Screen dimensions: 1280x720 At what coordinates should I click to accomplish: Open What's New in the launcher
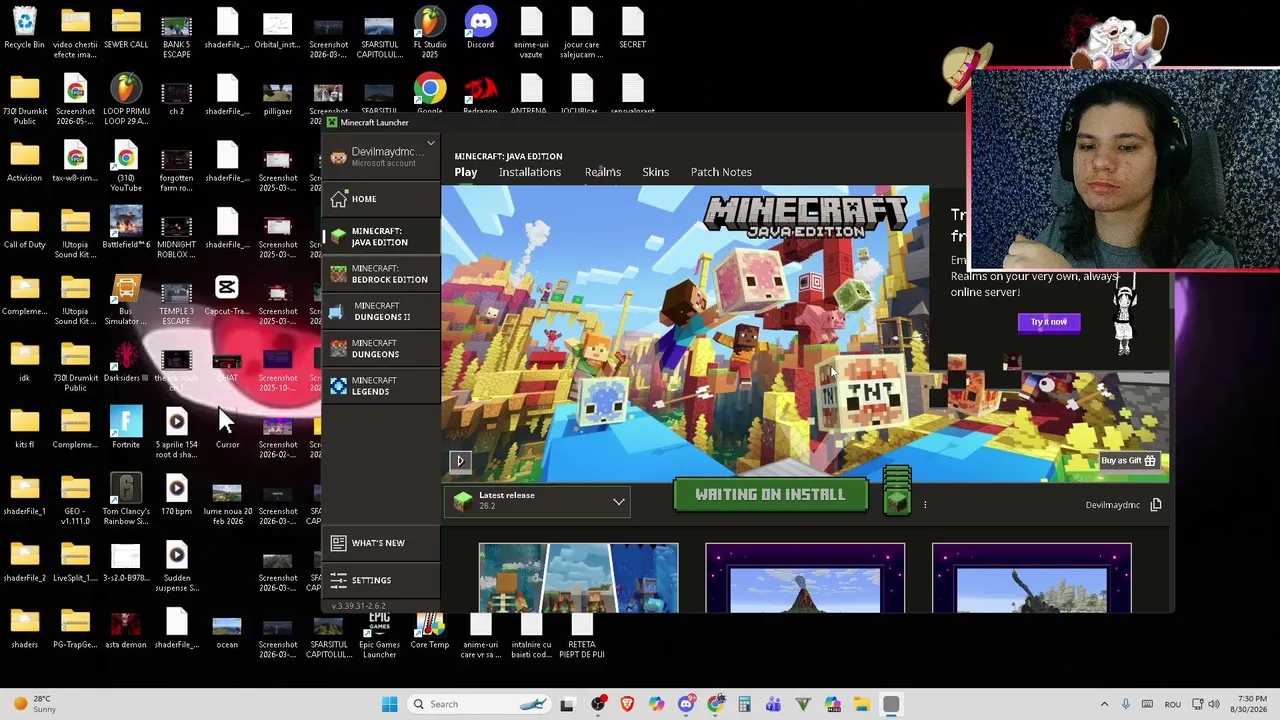tap(381, 543)
